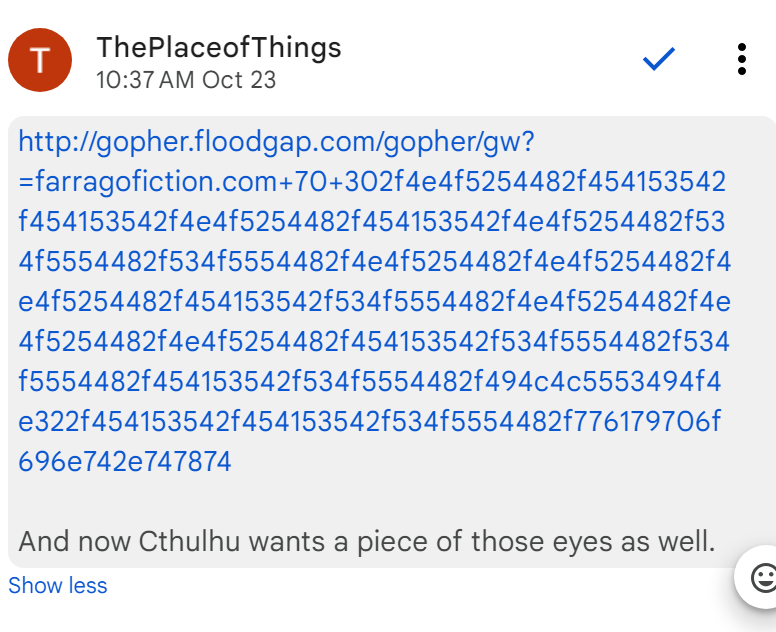Click the URL line starting f5554482f4541
Screen dimensions: 776x632
pyautogui.click(x=370, y=383)
